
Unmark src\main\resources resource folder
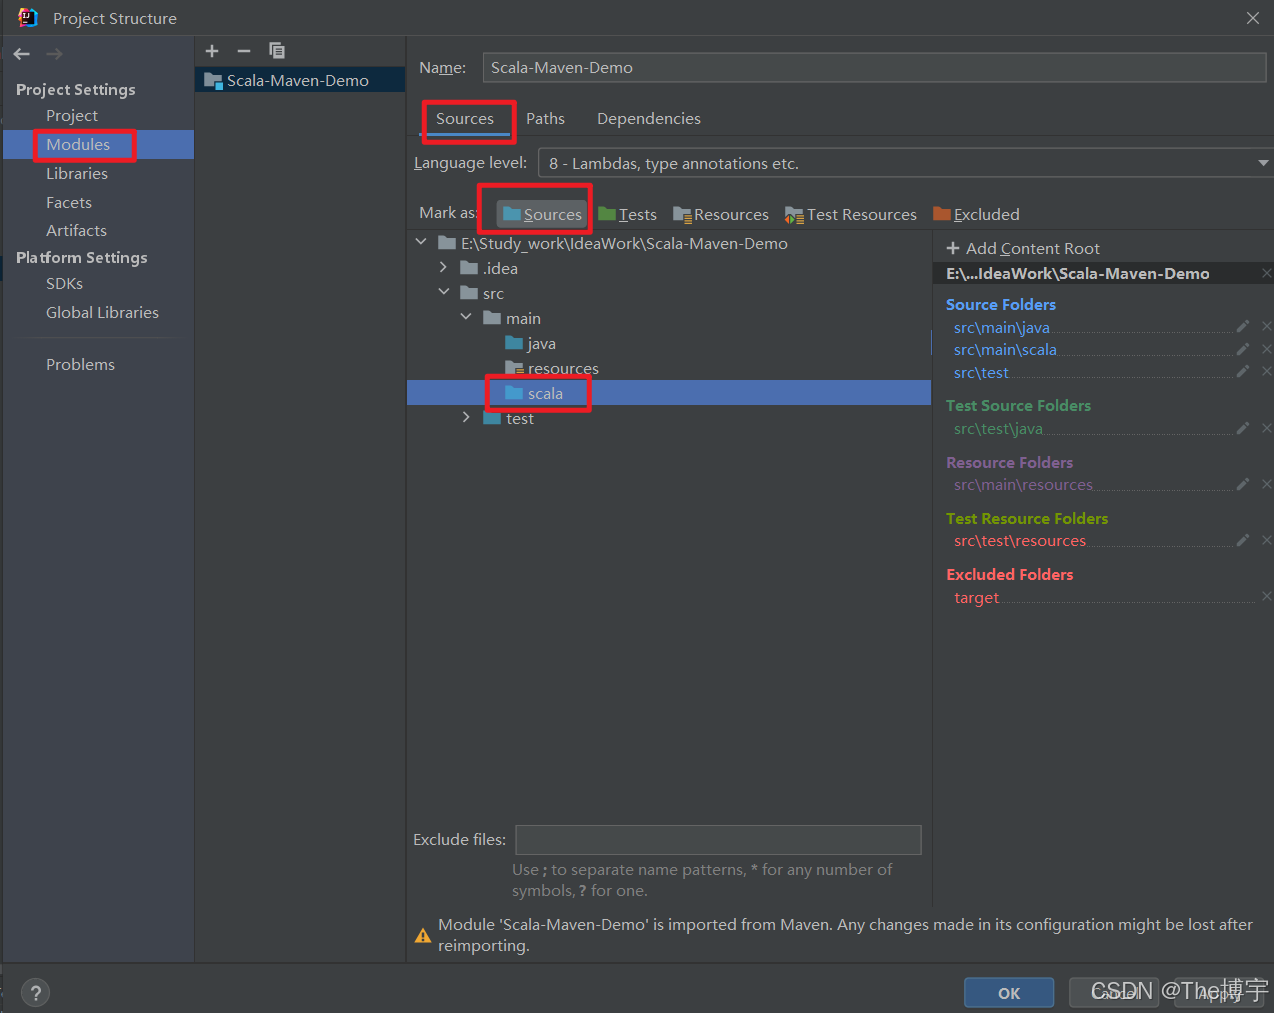1266,484
